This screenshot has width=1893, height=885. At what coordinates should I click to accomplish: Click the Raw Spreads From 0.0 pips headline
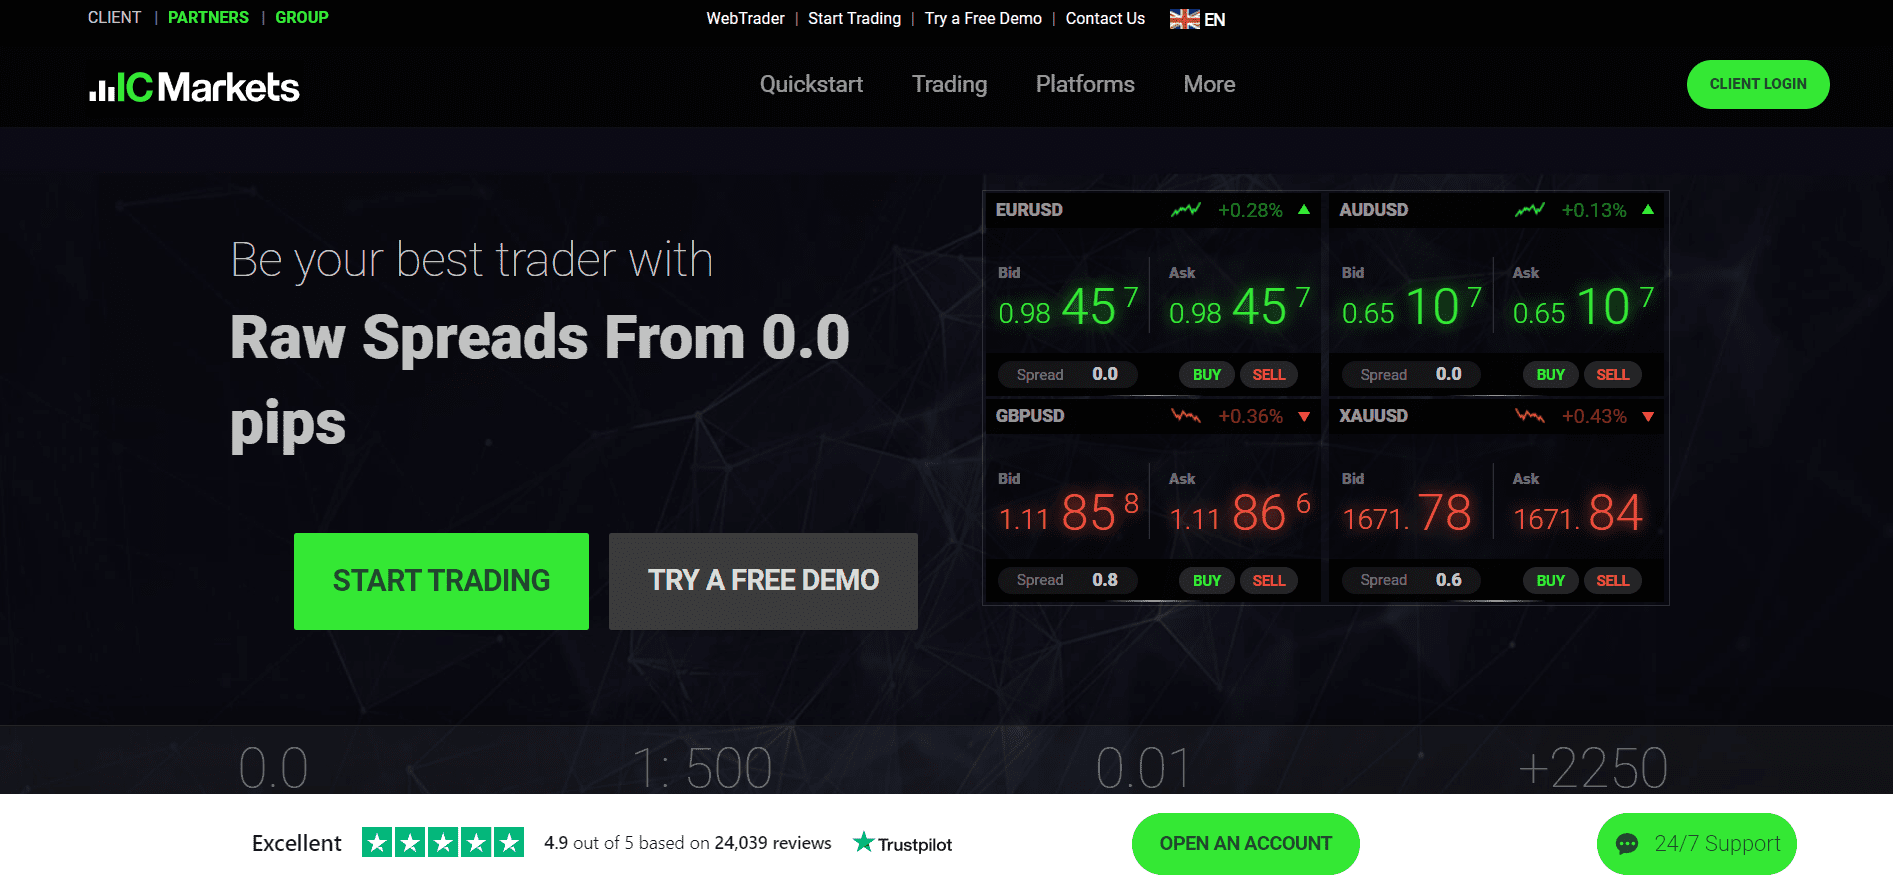click(540, 380)
